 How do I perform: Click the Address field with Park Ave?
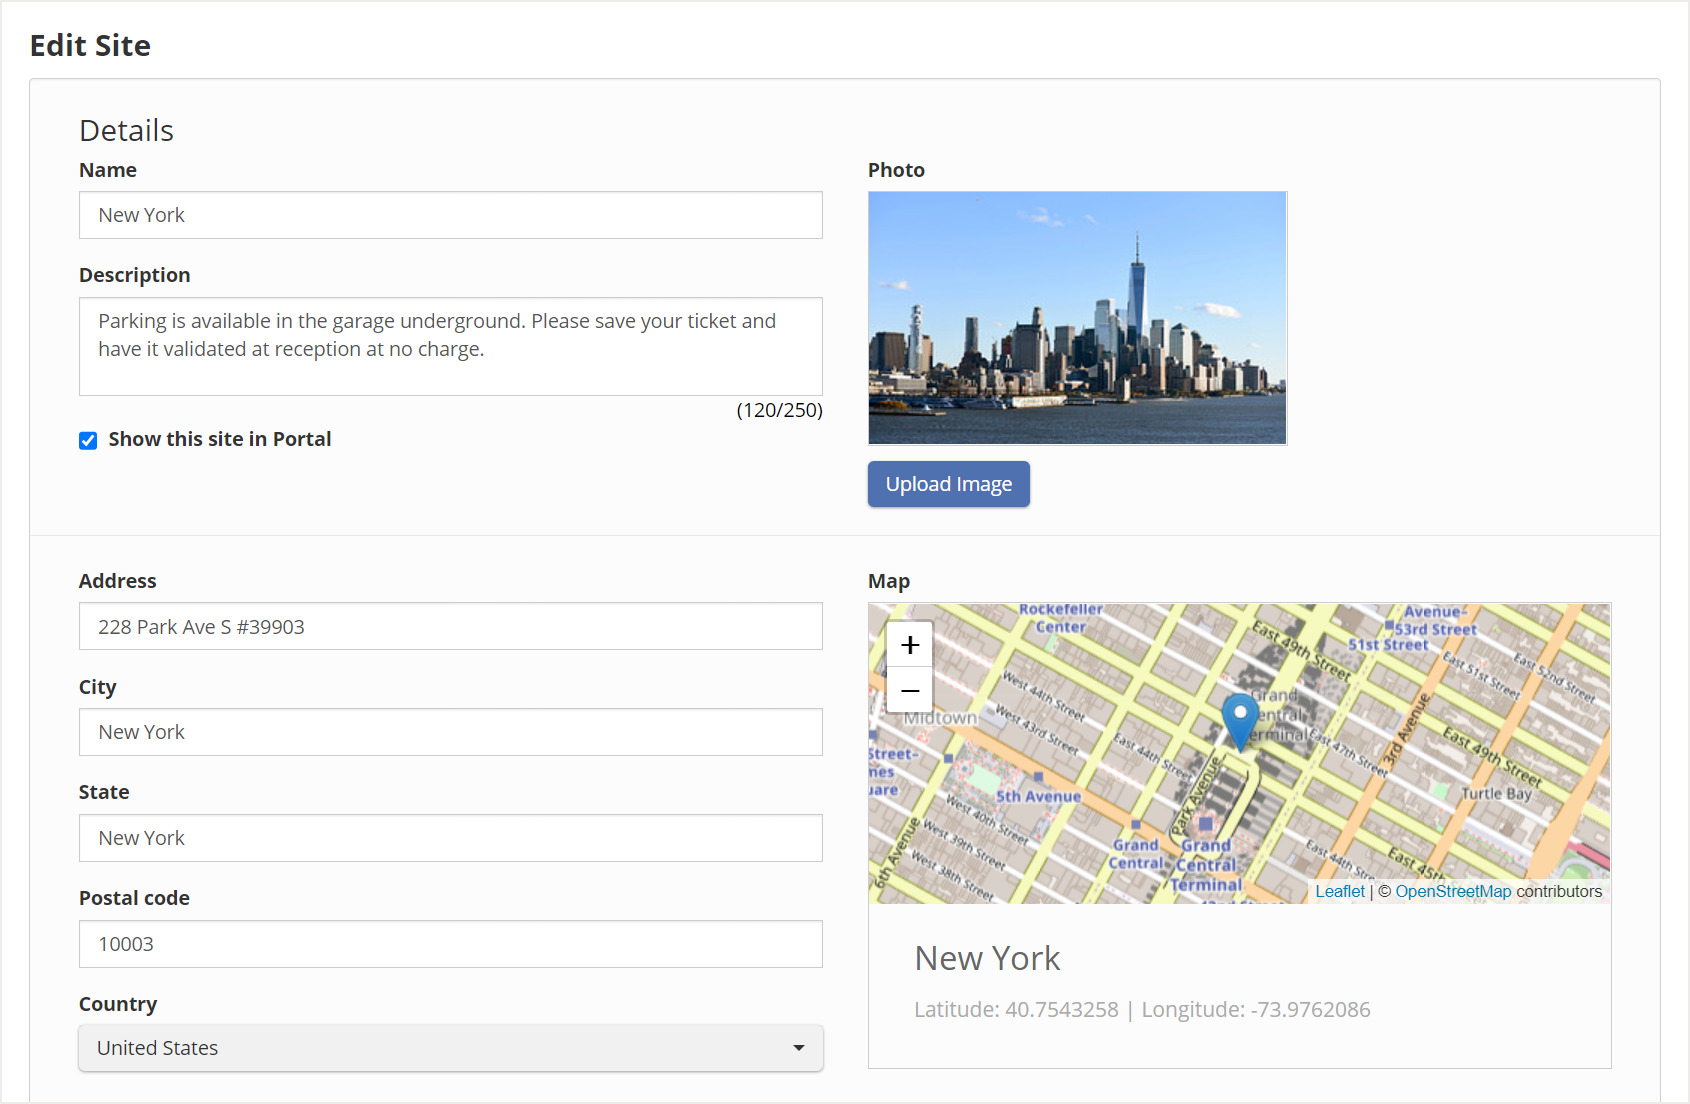(450, 626)
